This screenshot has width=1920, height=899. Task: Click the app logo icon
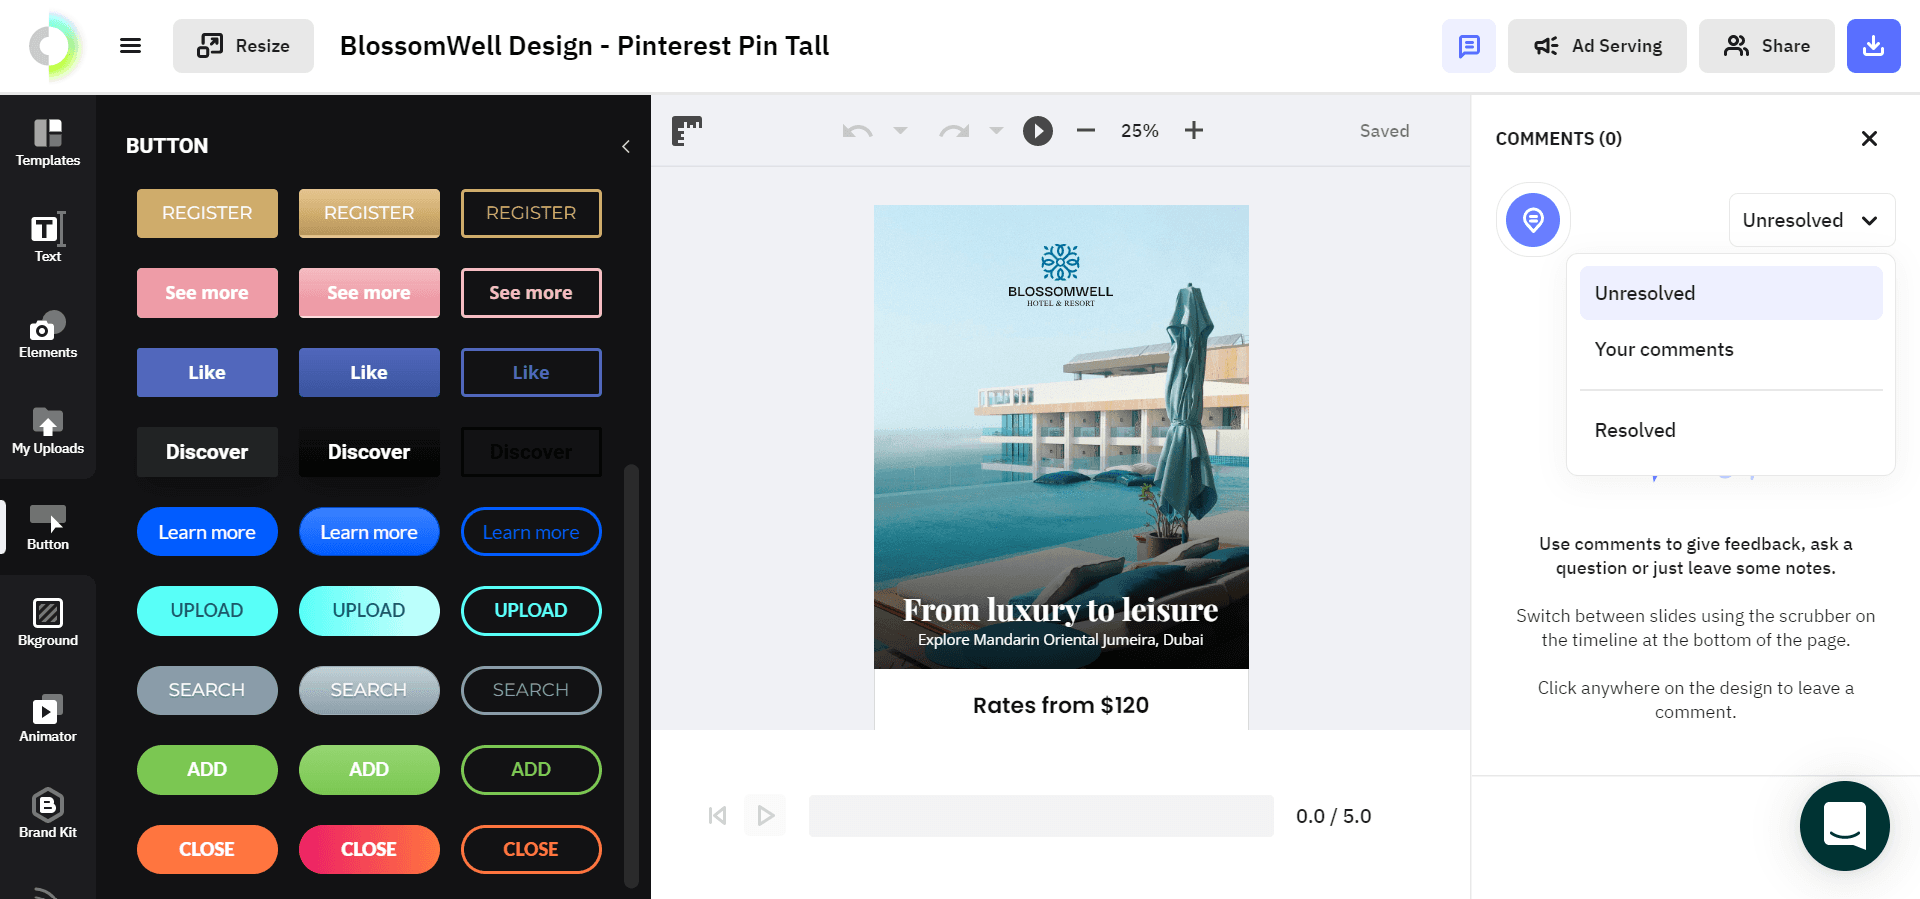[x=54, y=46]
